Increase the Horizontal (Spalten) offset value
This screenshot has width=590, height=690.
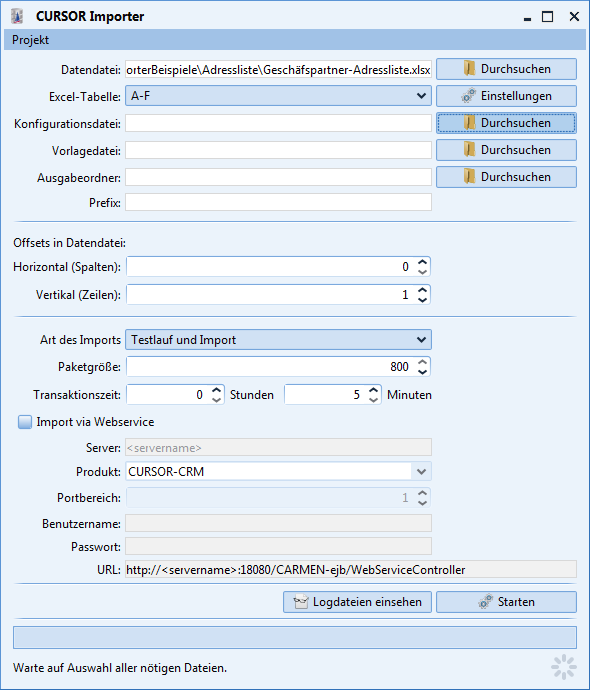point(422,262)
